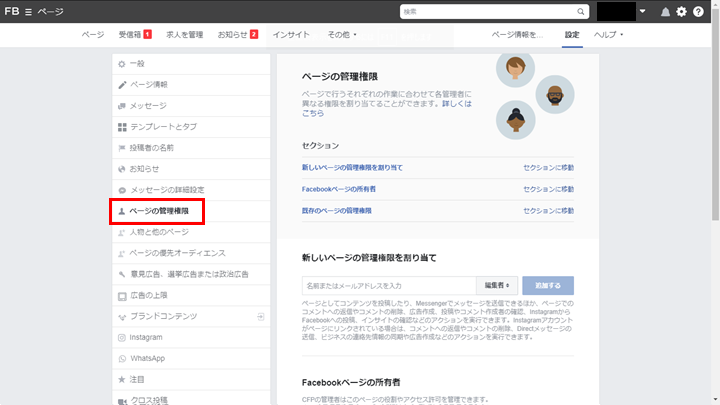Click セクションに移動 for Facebookページの所有者

548,189
